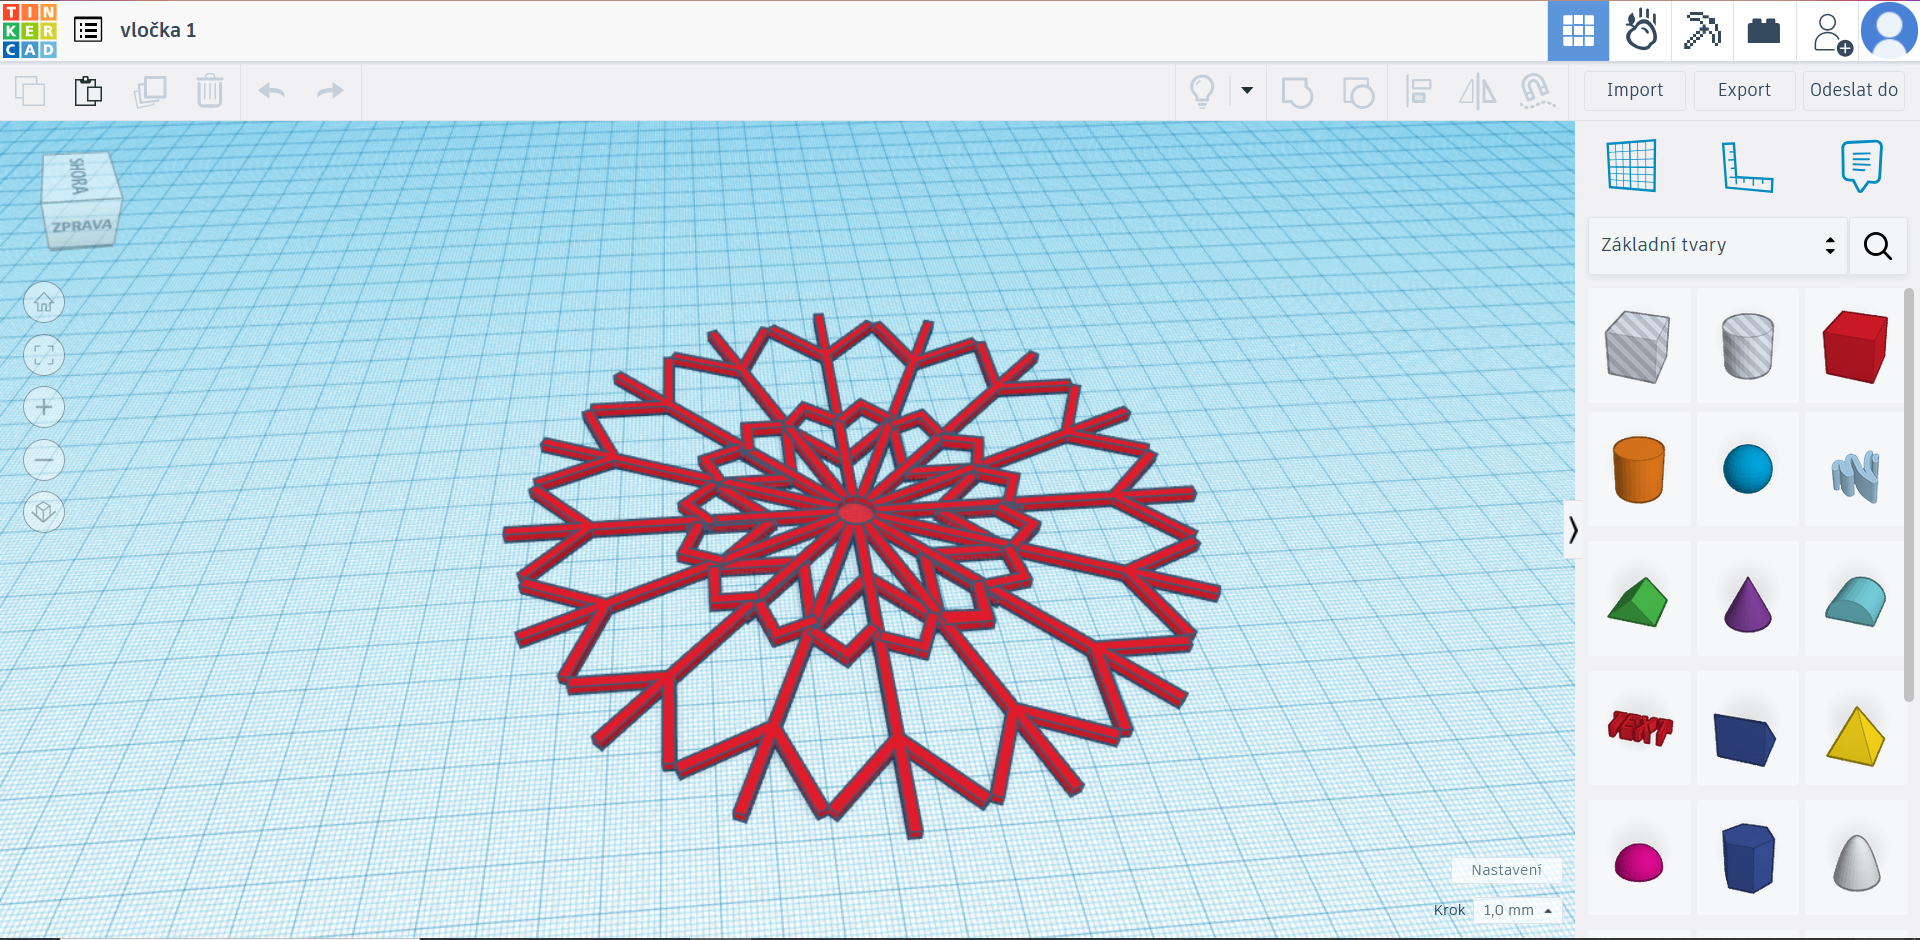Duplicate the selected shape
This screenshot has width=1920, height=940.
click(150, 91)
